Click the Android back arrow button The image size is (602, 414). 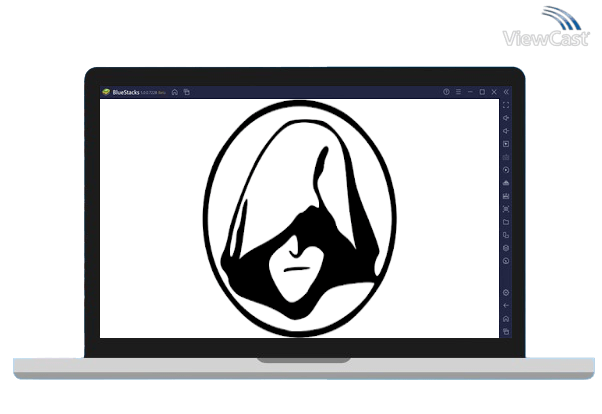pyautogui.click(x=506, y=306)
